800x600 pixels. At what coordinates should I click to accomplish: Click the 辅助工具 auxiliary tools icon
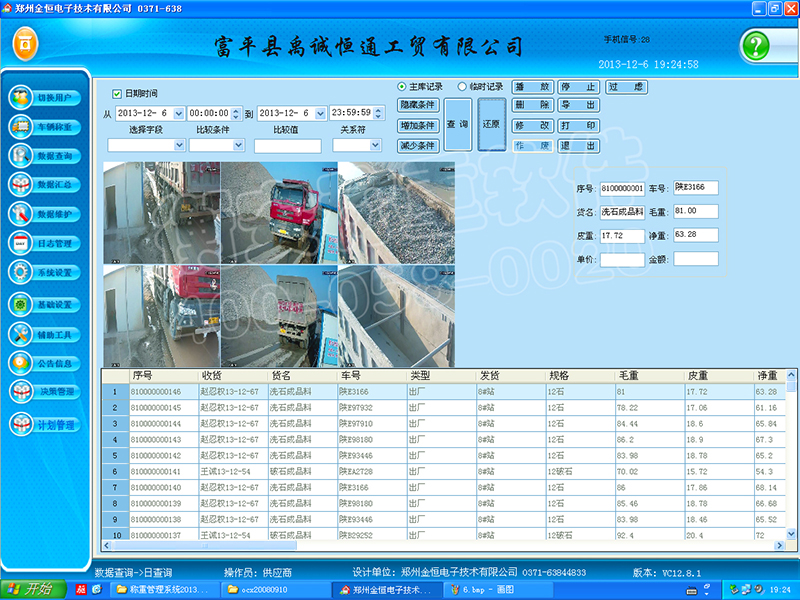tap(23, 334)
